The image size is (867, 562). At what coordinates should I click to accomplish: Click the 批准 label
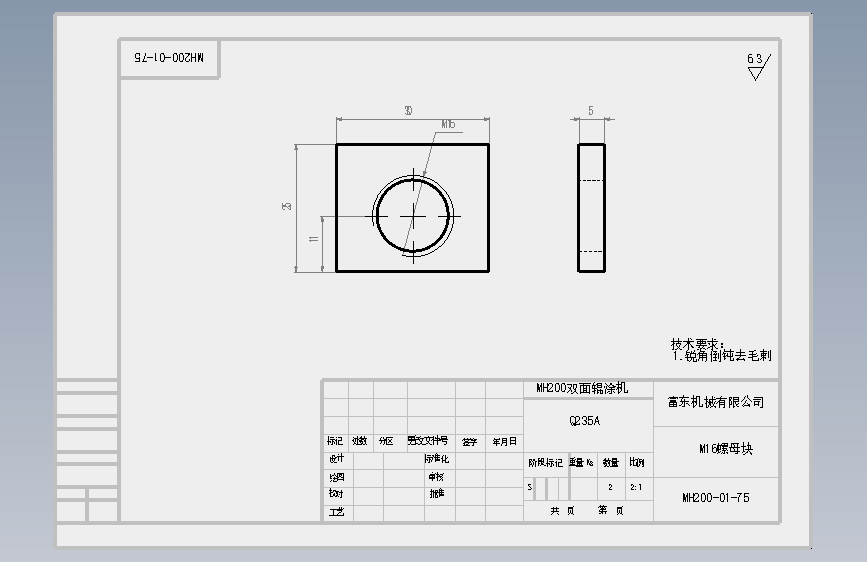(437, 493)
